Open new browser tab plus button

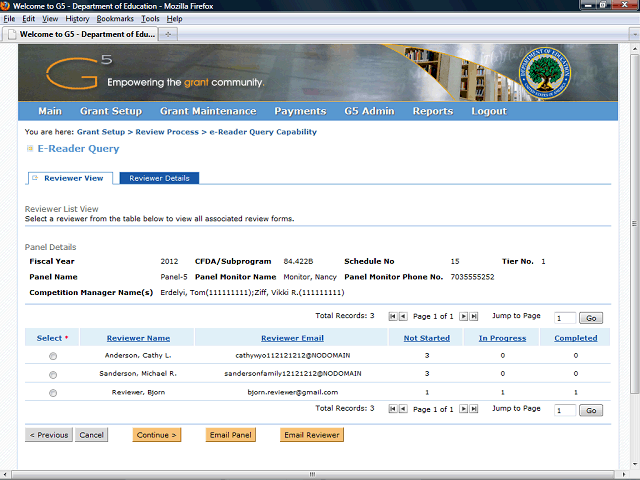click(168, 34)
